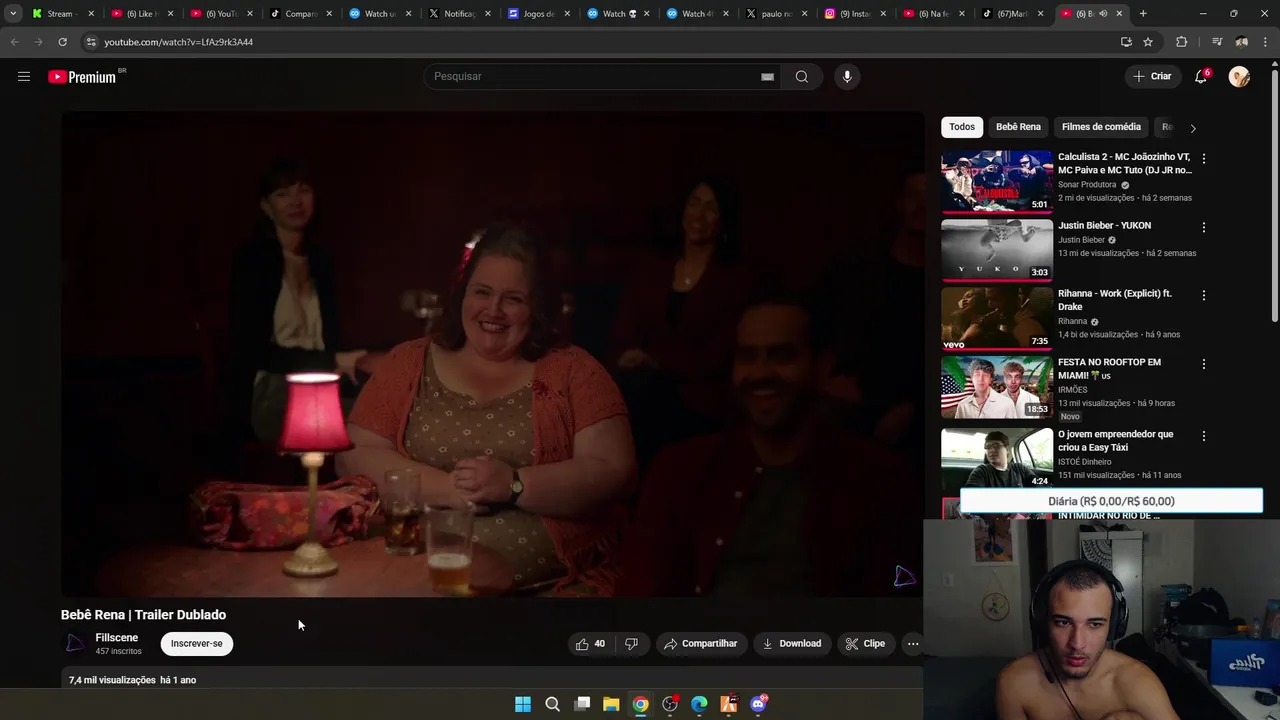This screenshot has width=1280, height=720.
Task: Bookmark this page with star icon
Action: (1148, 42)
